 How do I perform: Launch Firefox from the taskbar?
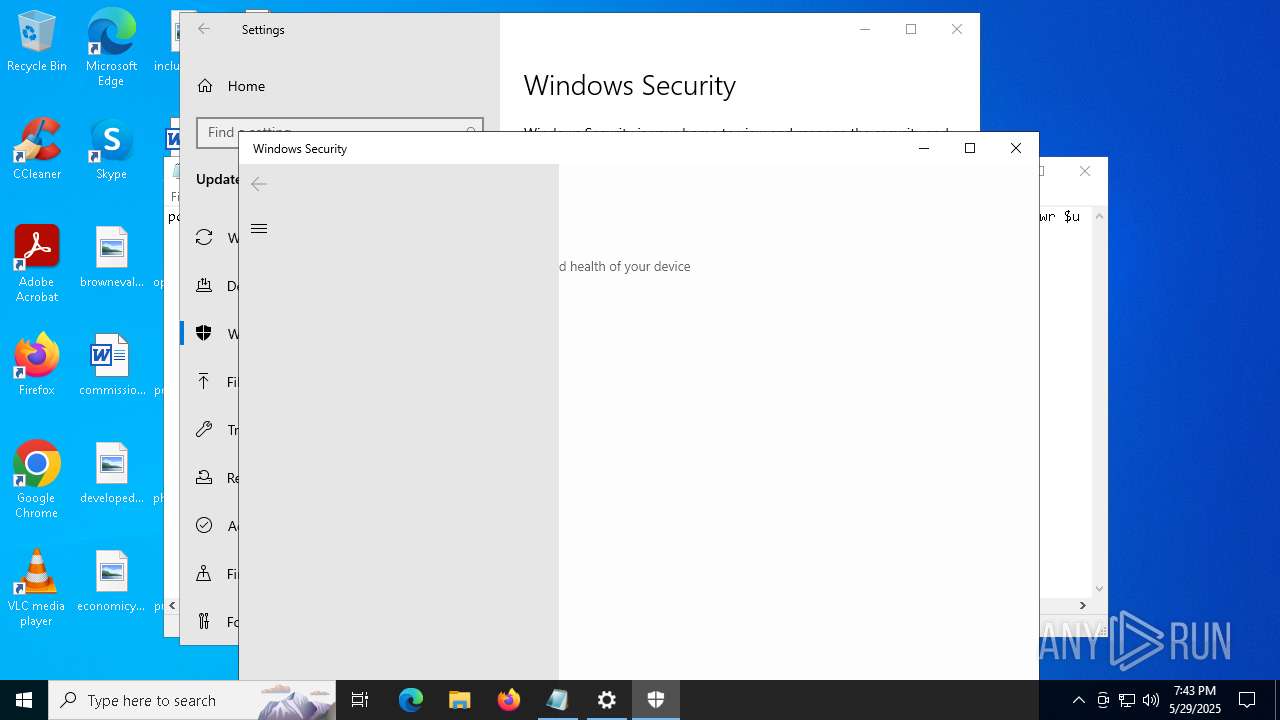tap(509, 700)
